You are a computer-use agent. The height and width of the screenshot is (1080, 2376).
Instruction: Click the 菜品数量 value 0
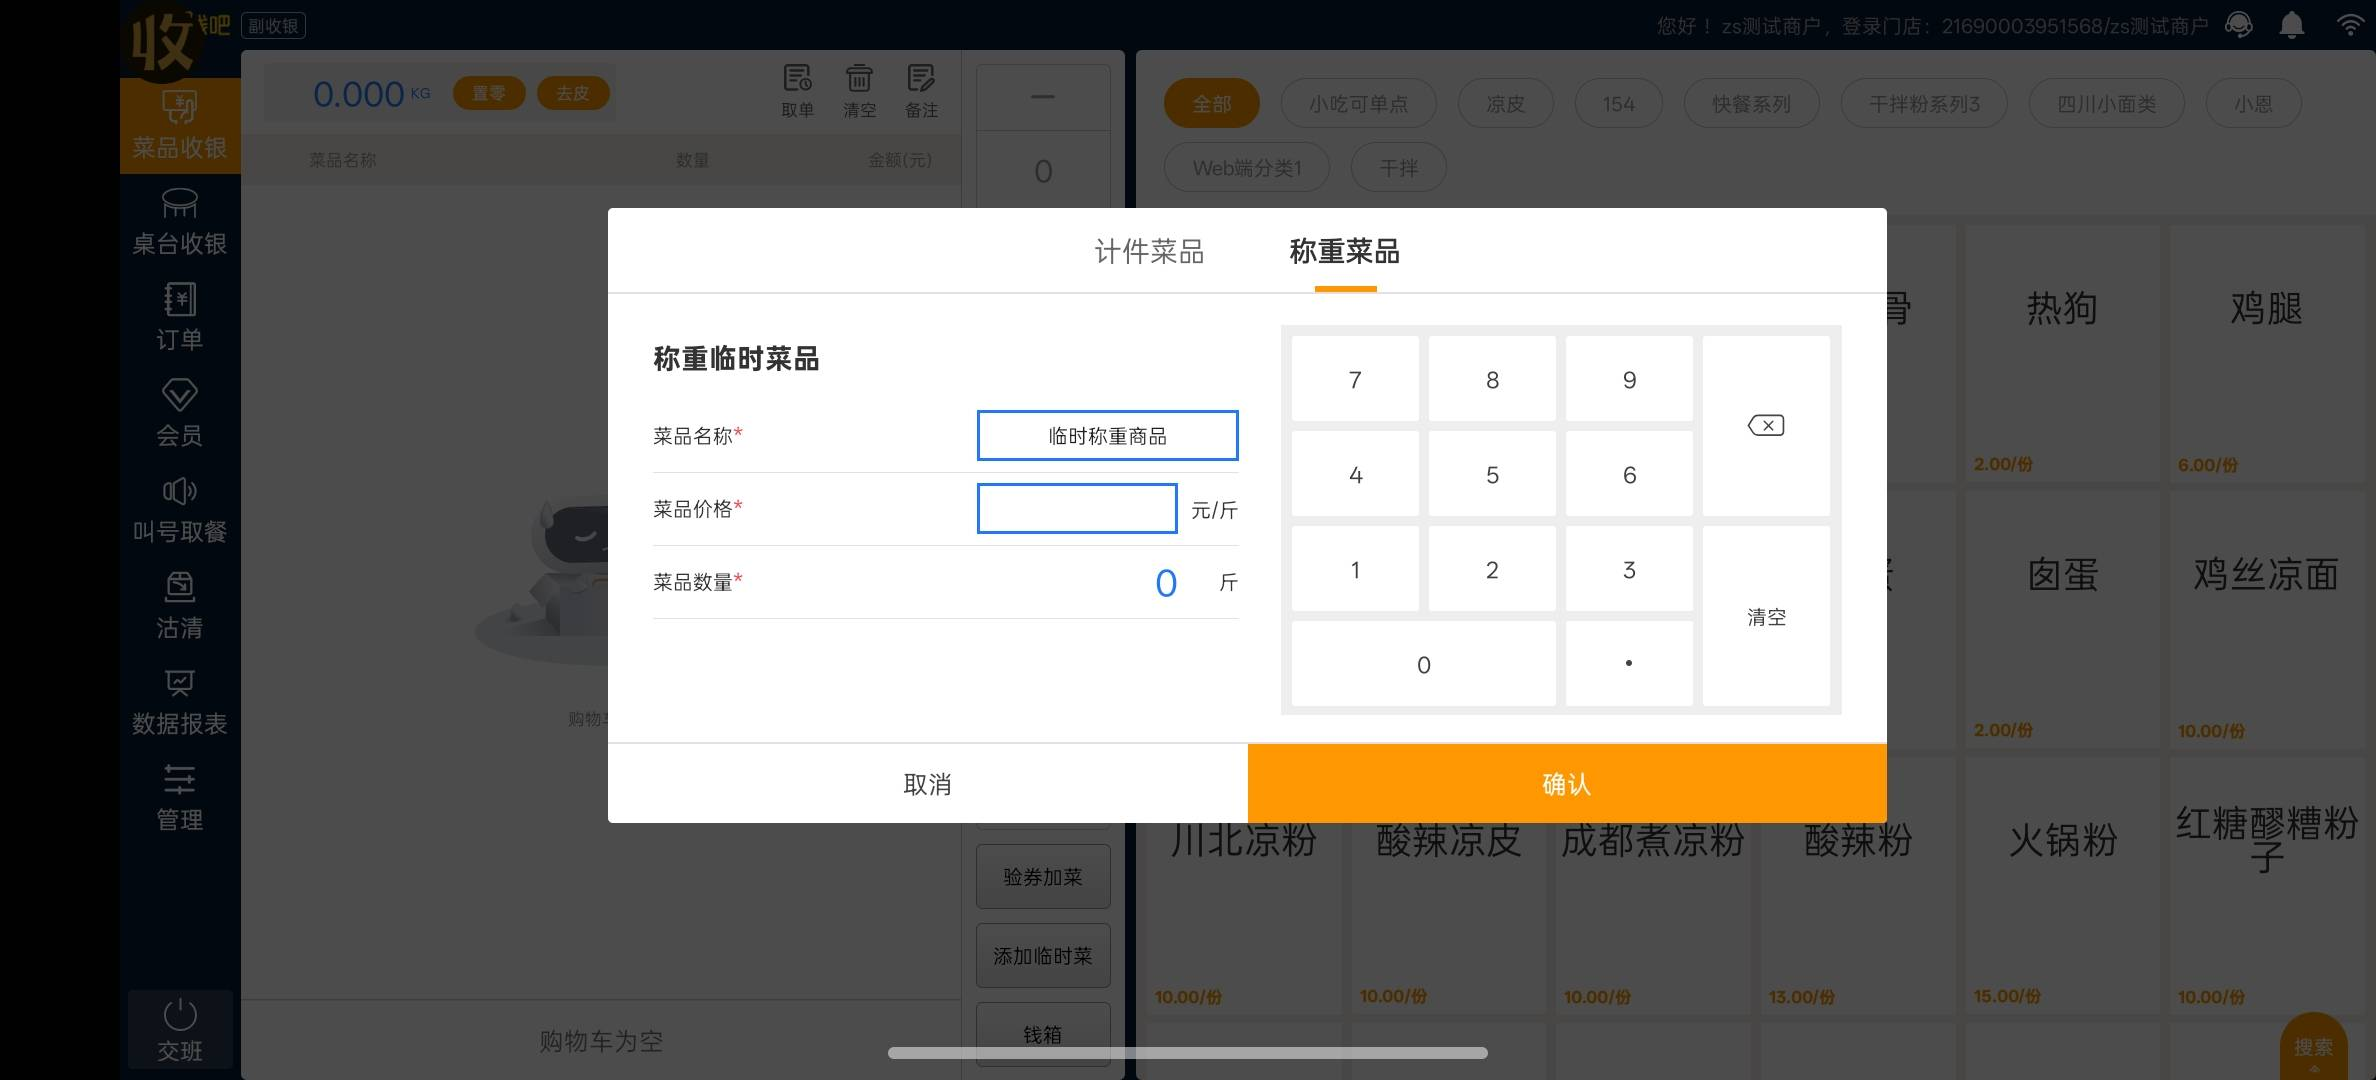(x=1166, y=583)
